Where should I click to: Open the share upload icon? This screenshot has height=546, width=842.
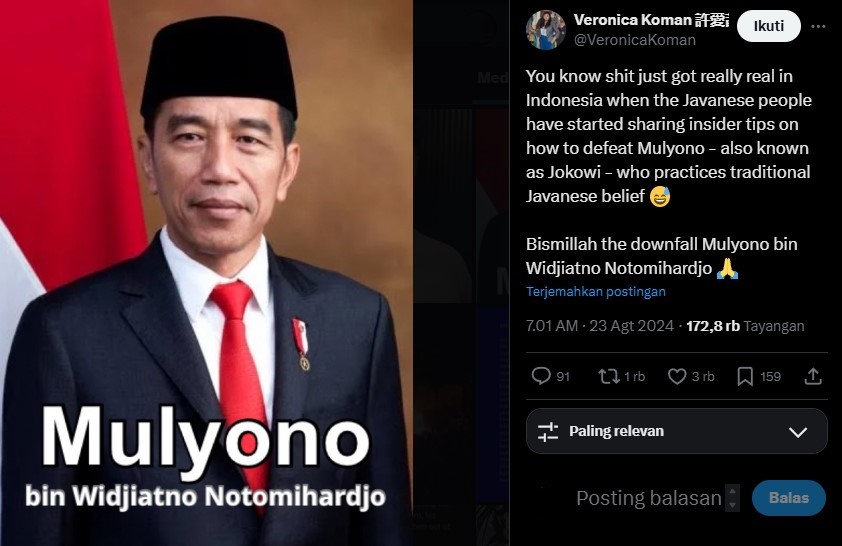click(813, 376)
